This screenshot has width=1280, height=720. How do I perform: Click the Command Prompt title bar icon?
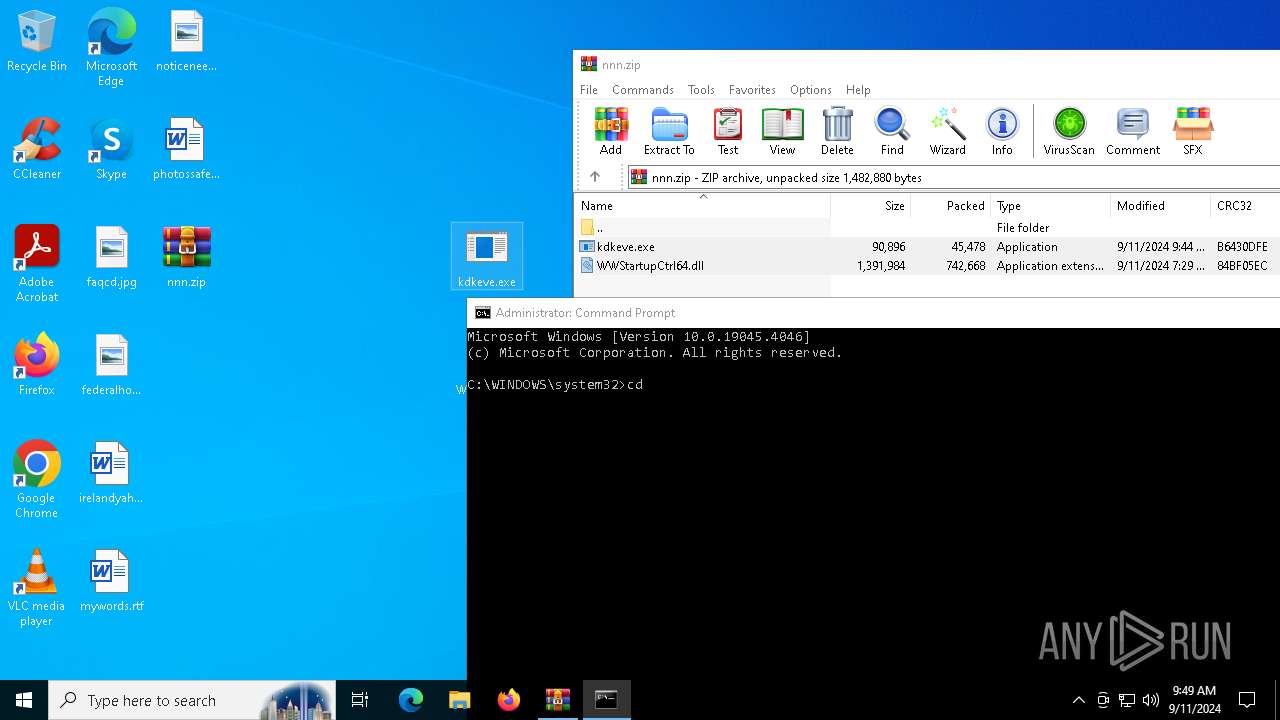coord(483,313)
